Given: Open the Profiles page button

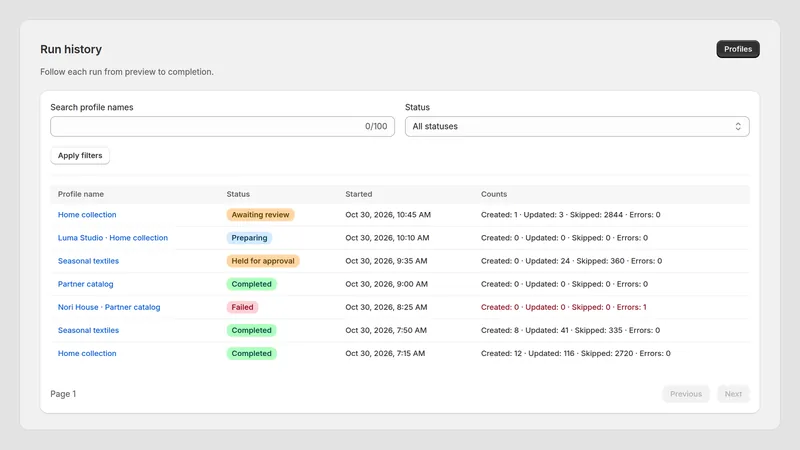Looking at the screenshot, I should pos(738,49).
